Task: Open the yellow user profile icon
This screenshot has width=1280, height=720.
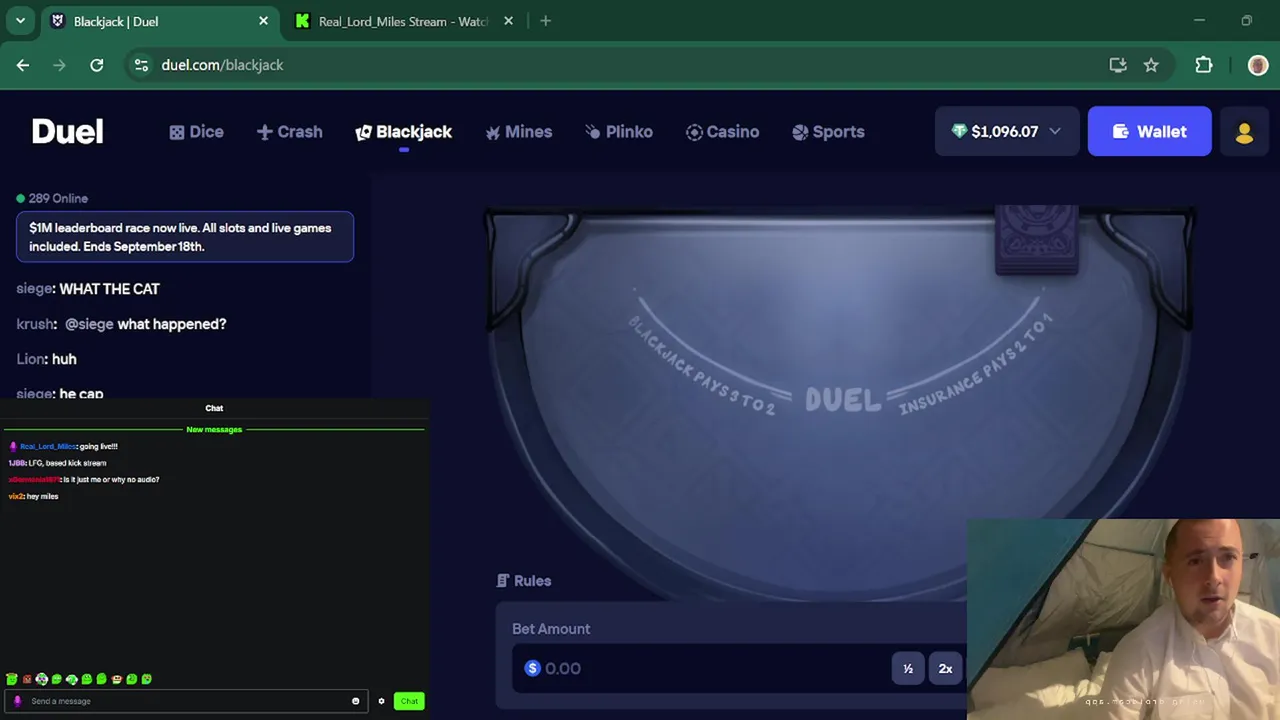Action: click(x=1244, y=132)
